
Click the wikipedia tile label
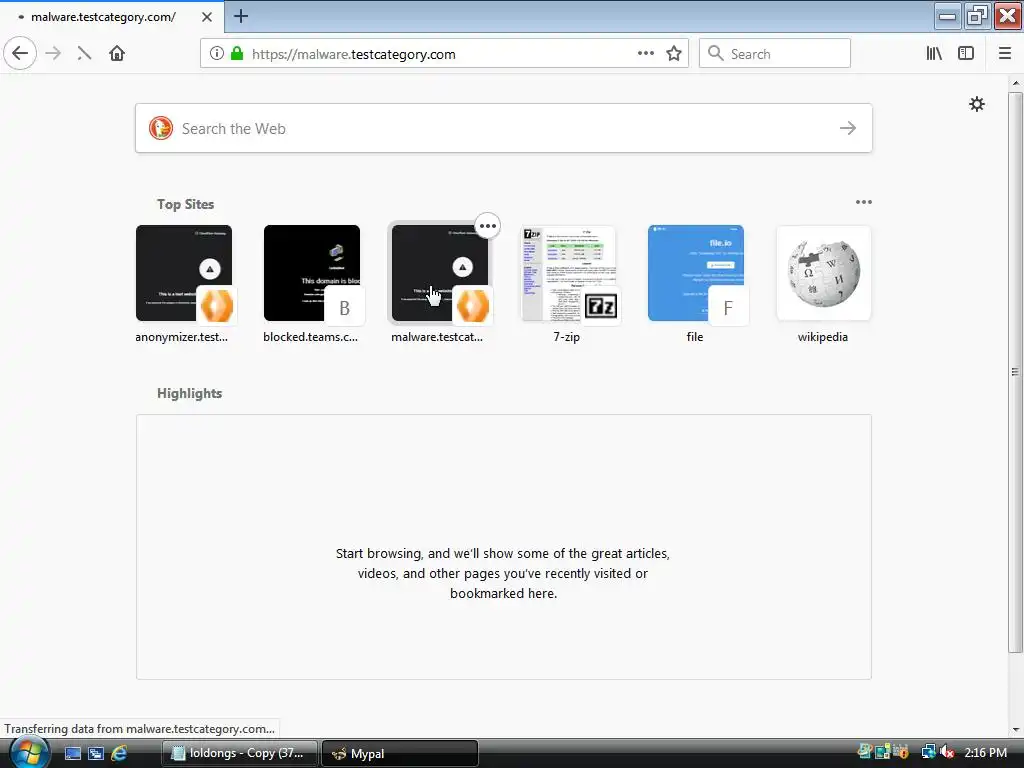(x=823, y=337)
